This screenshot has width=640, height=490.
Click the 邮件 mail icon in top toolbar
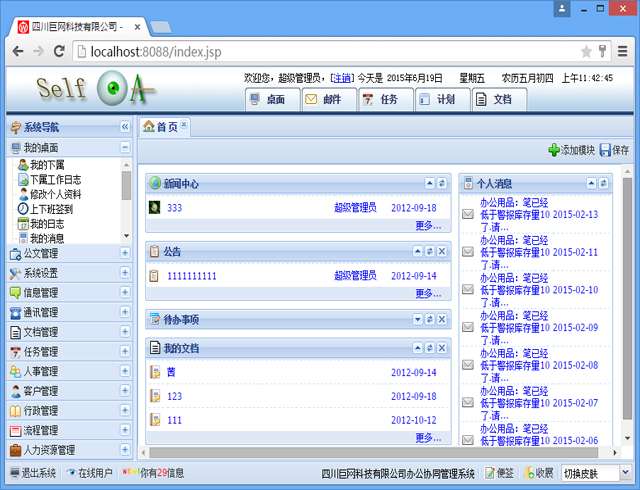click(x=311, y=99)
